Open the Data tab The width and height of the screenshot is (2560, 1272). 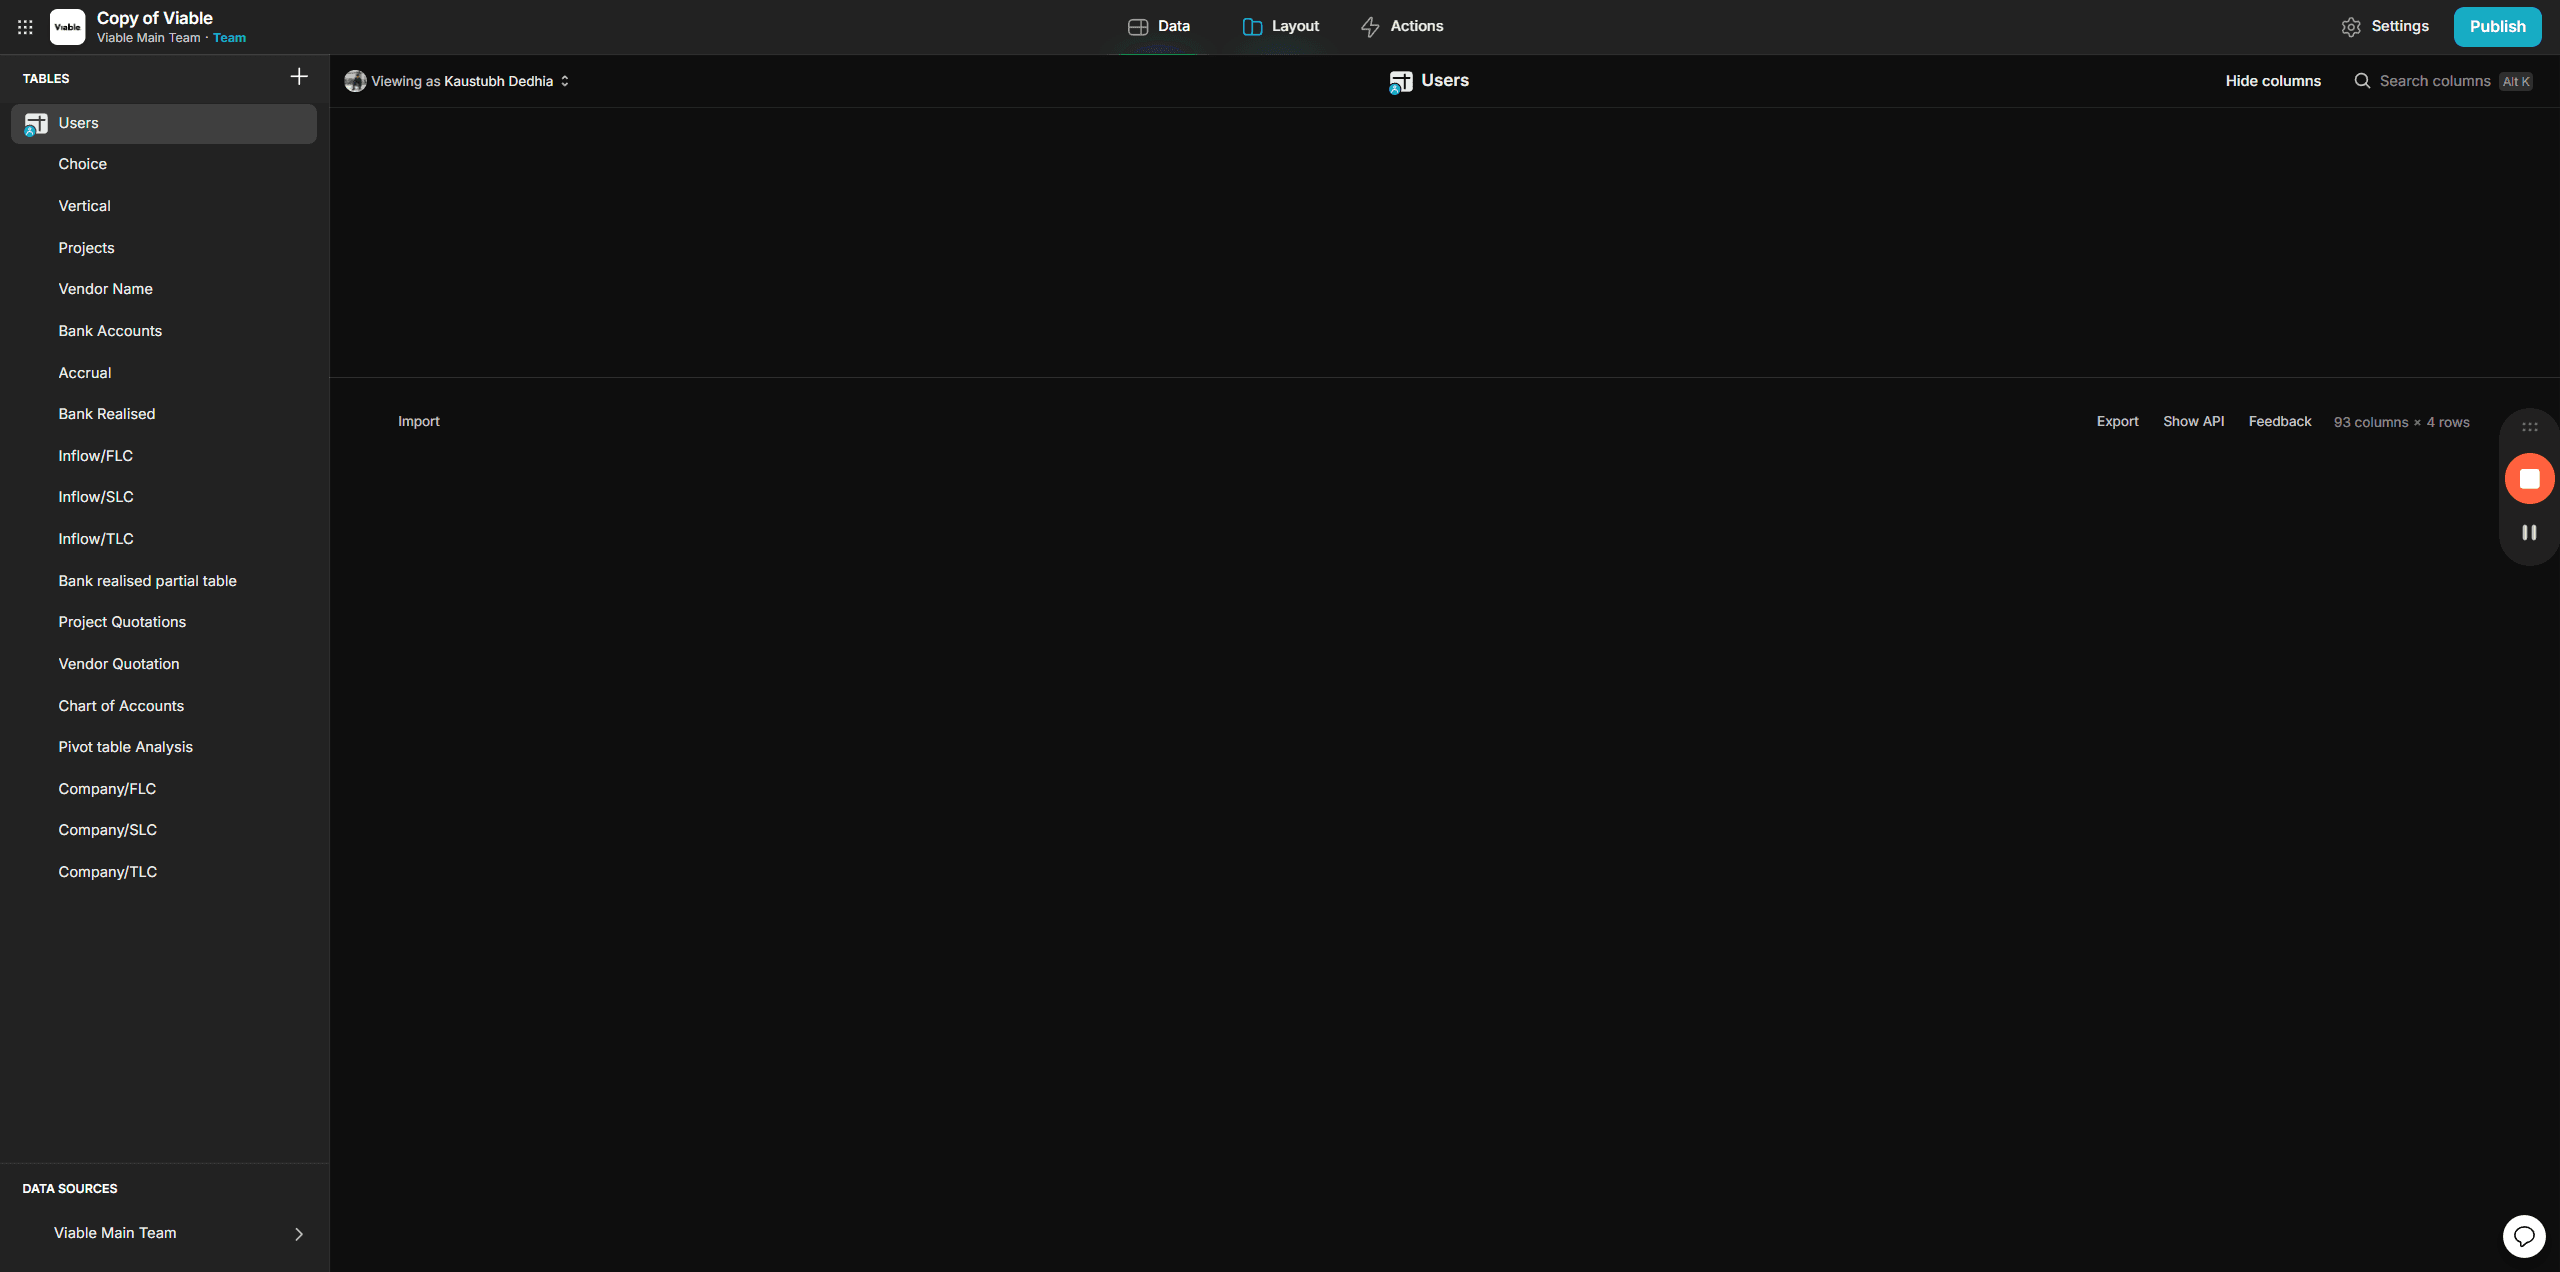click(1159, 27)
